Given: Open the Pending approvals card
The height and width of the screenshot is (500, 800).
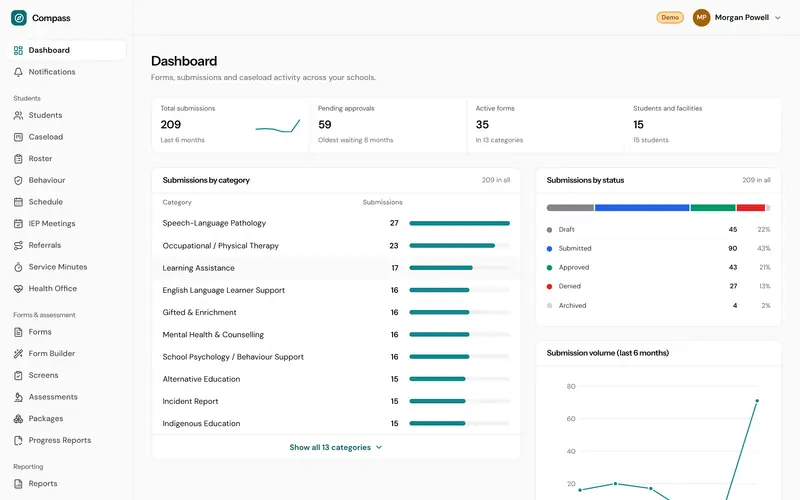Looking at the screenshot, I should click(388, 125).
